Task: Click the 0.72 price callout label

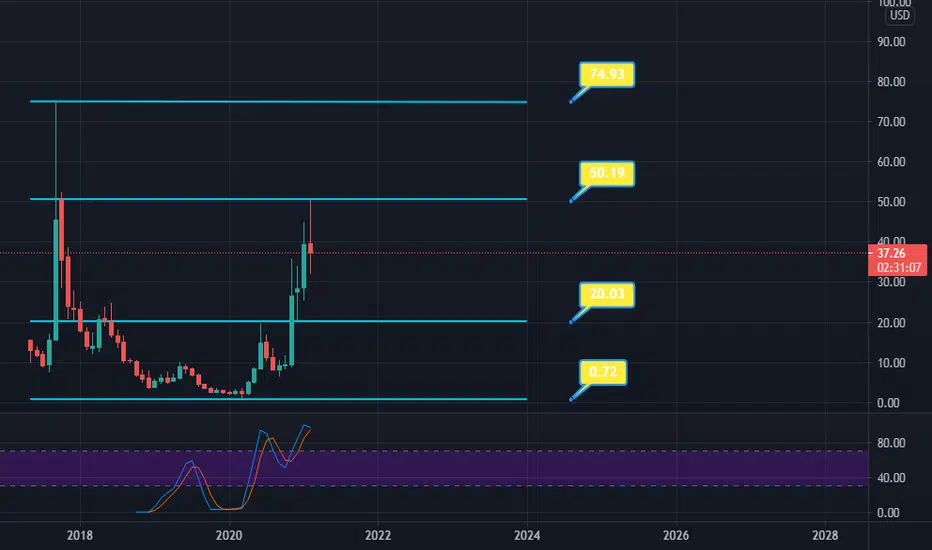Action: pyautogui.click(x=603, y=372)
